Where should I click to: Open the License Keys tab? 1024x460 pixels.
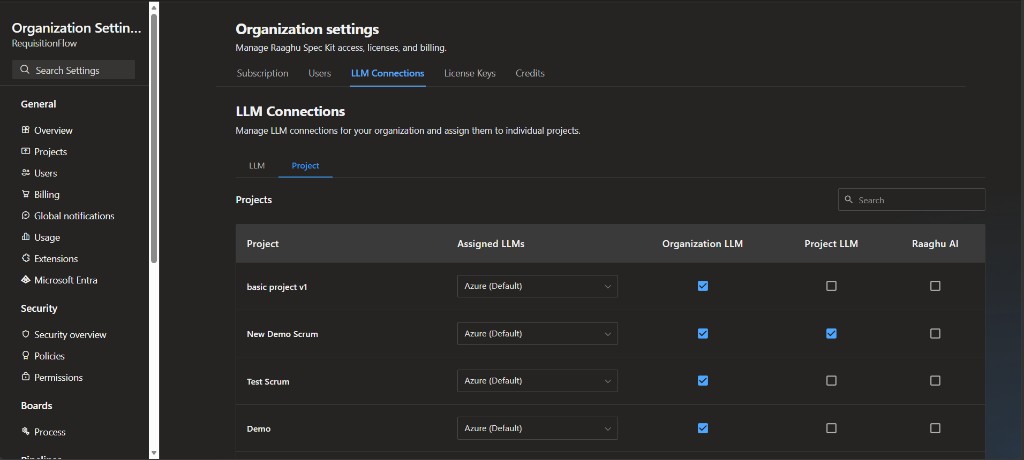pyautogui.click(x=470, y=73)
